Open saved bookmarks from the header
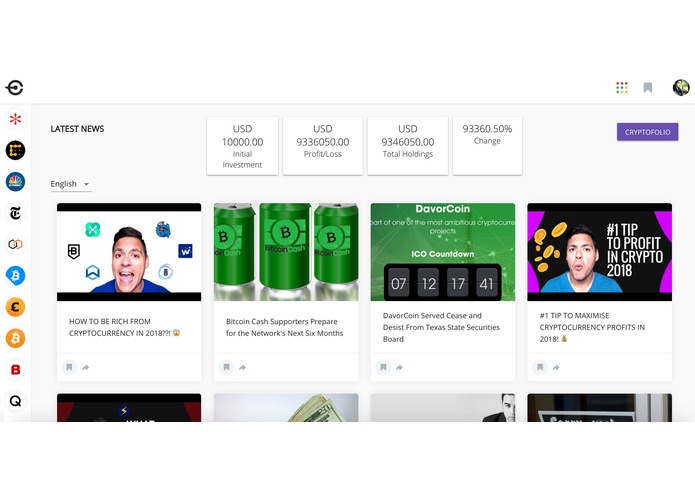The width and height of the screenshot is (695, 494). pos(648,88)
